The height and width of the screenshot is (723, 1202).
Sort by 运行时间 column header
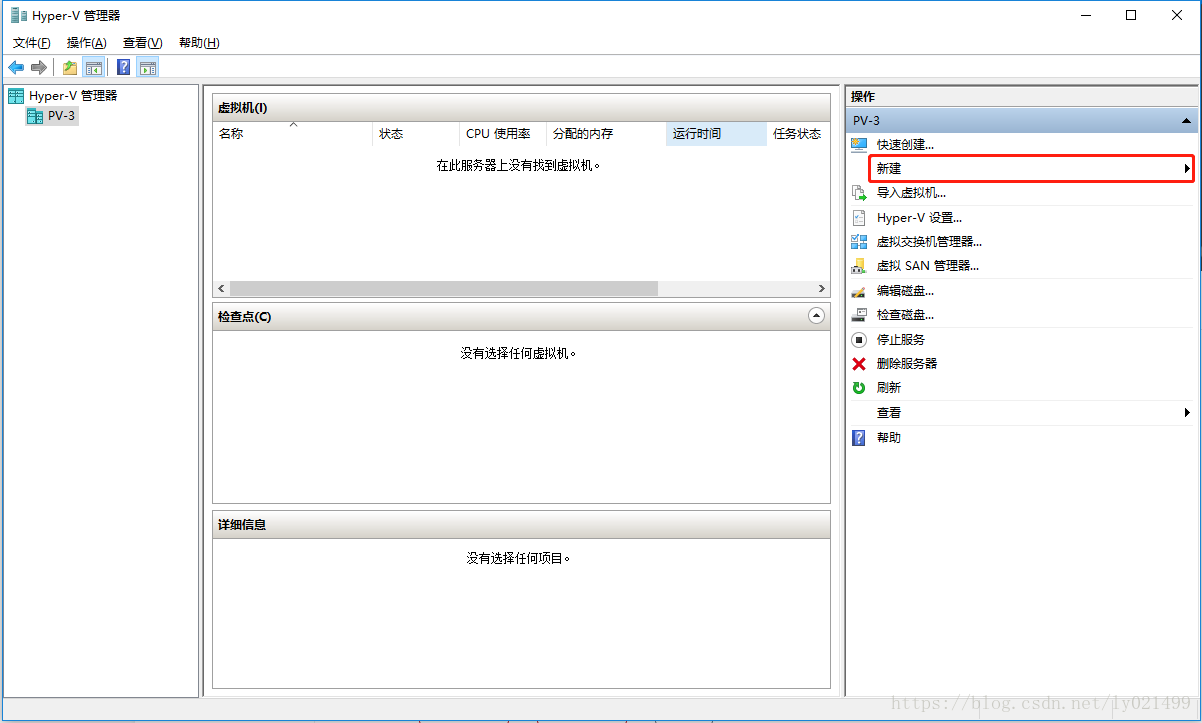[716, 134]
